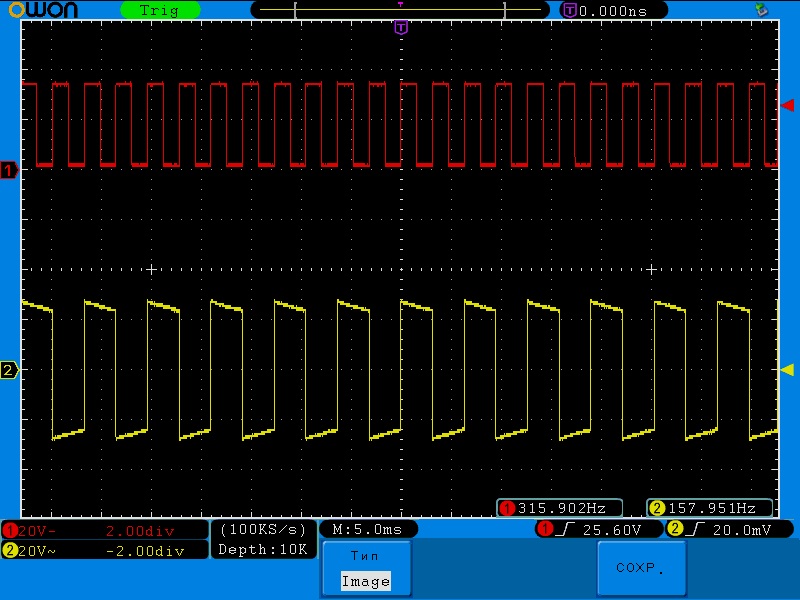The width and height of the screenshot is (800, 600).
Task: Click the right cursor cross on the center line
Action: (651, 269)
